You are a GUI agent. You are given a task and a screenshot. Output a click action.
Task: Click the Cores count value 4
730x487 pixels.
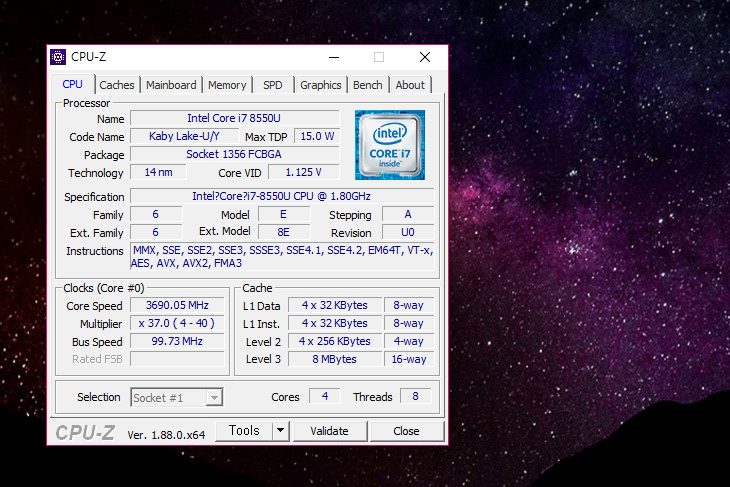click(x=325, y=396)
